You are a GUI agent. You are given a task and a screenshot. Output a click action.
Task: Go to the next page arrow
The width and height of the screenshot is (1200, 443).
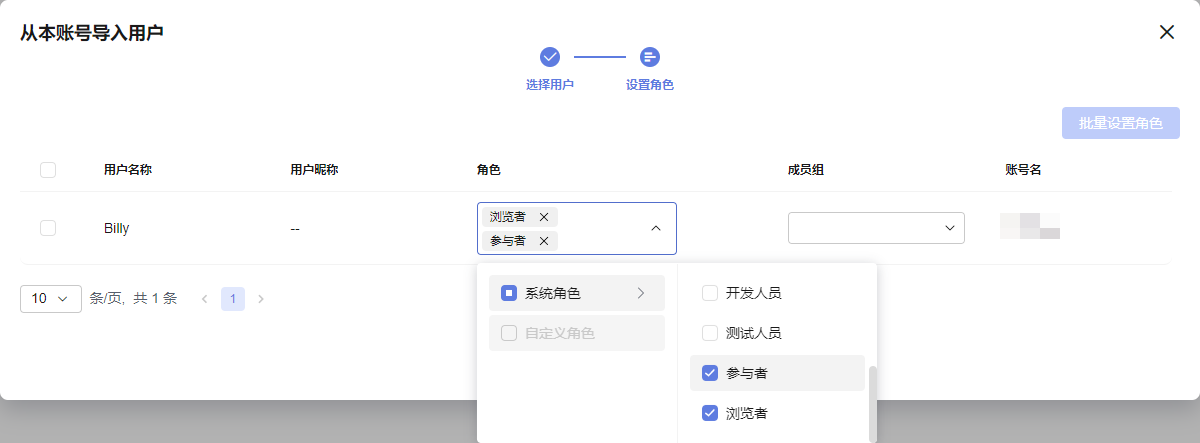pyautogui.click(x=261, y=299)
